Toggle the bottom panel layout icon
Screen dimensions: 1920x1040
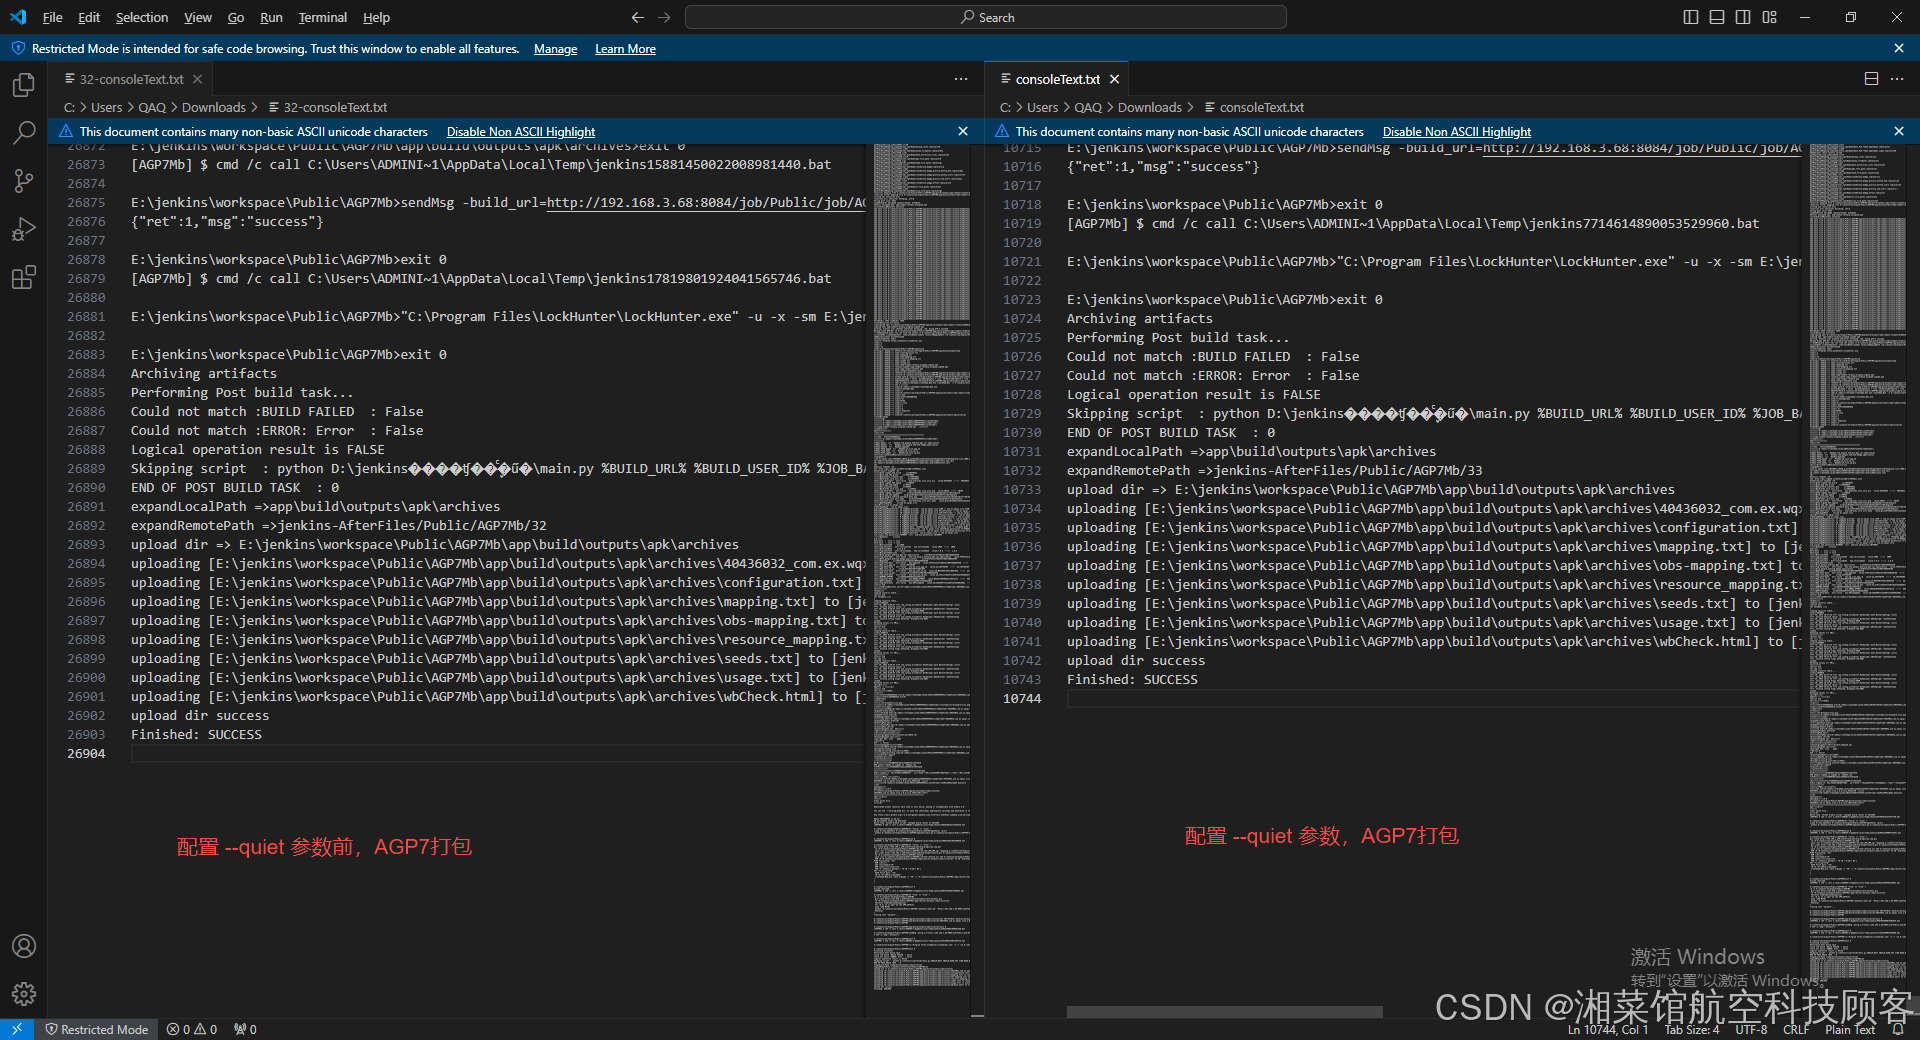coord(1717,17)
